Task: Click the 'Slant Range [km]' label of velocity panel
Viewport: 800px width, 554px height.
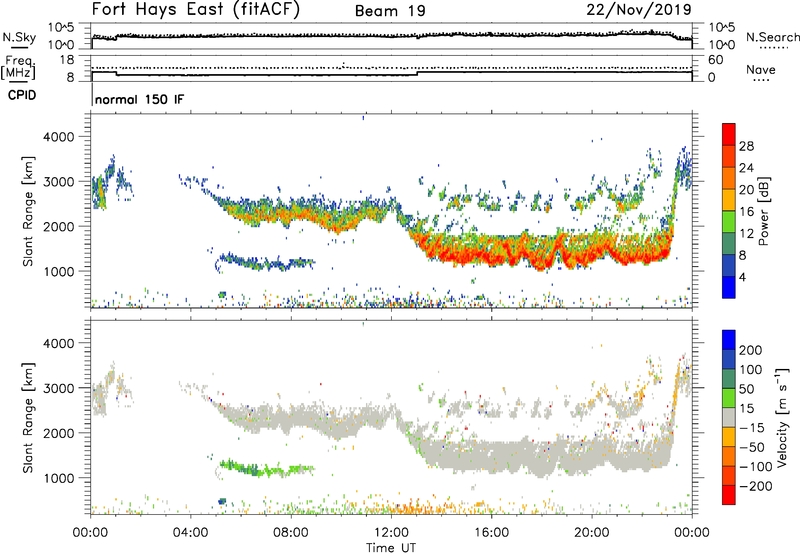Action: pos(28,418)
